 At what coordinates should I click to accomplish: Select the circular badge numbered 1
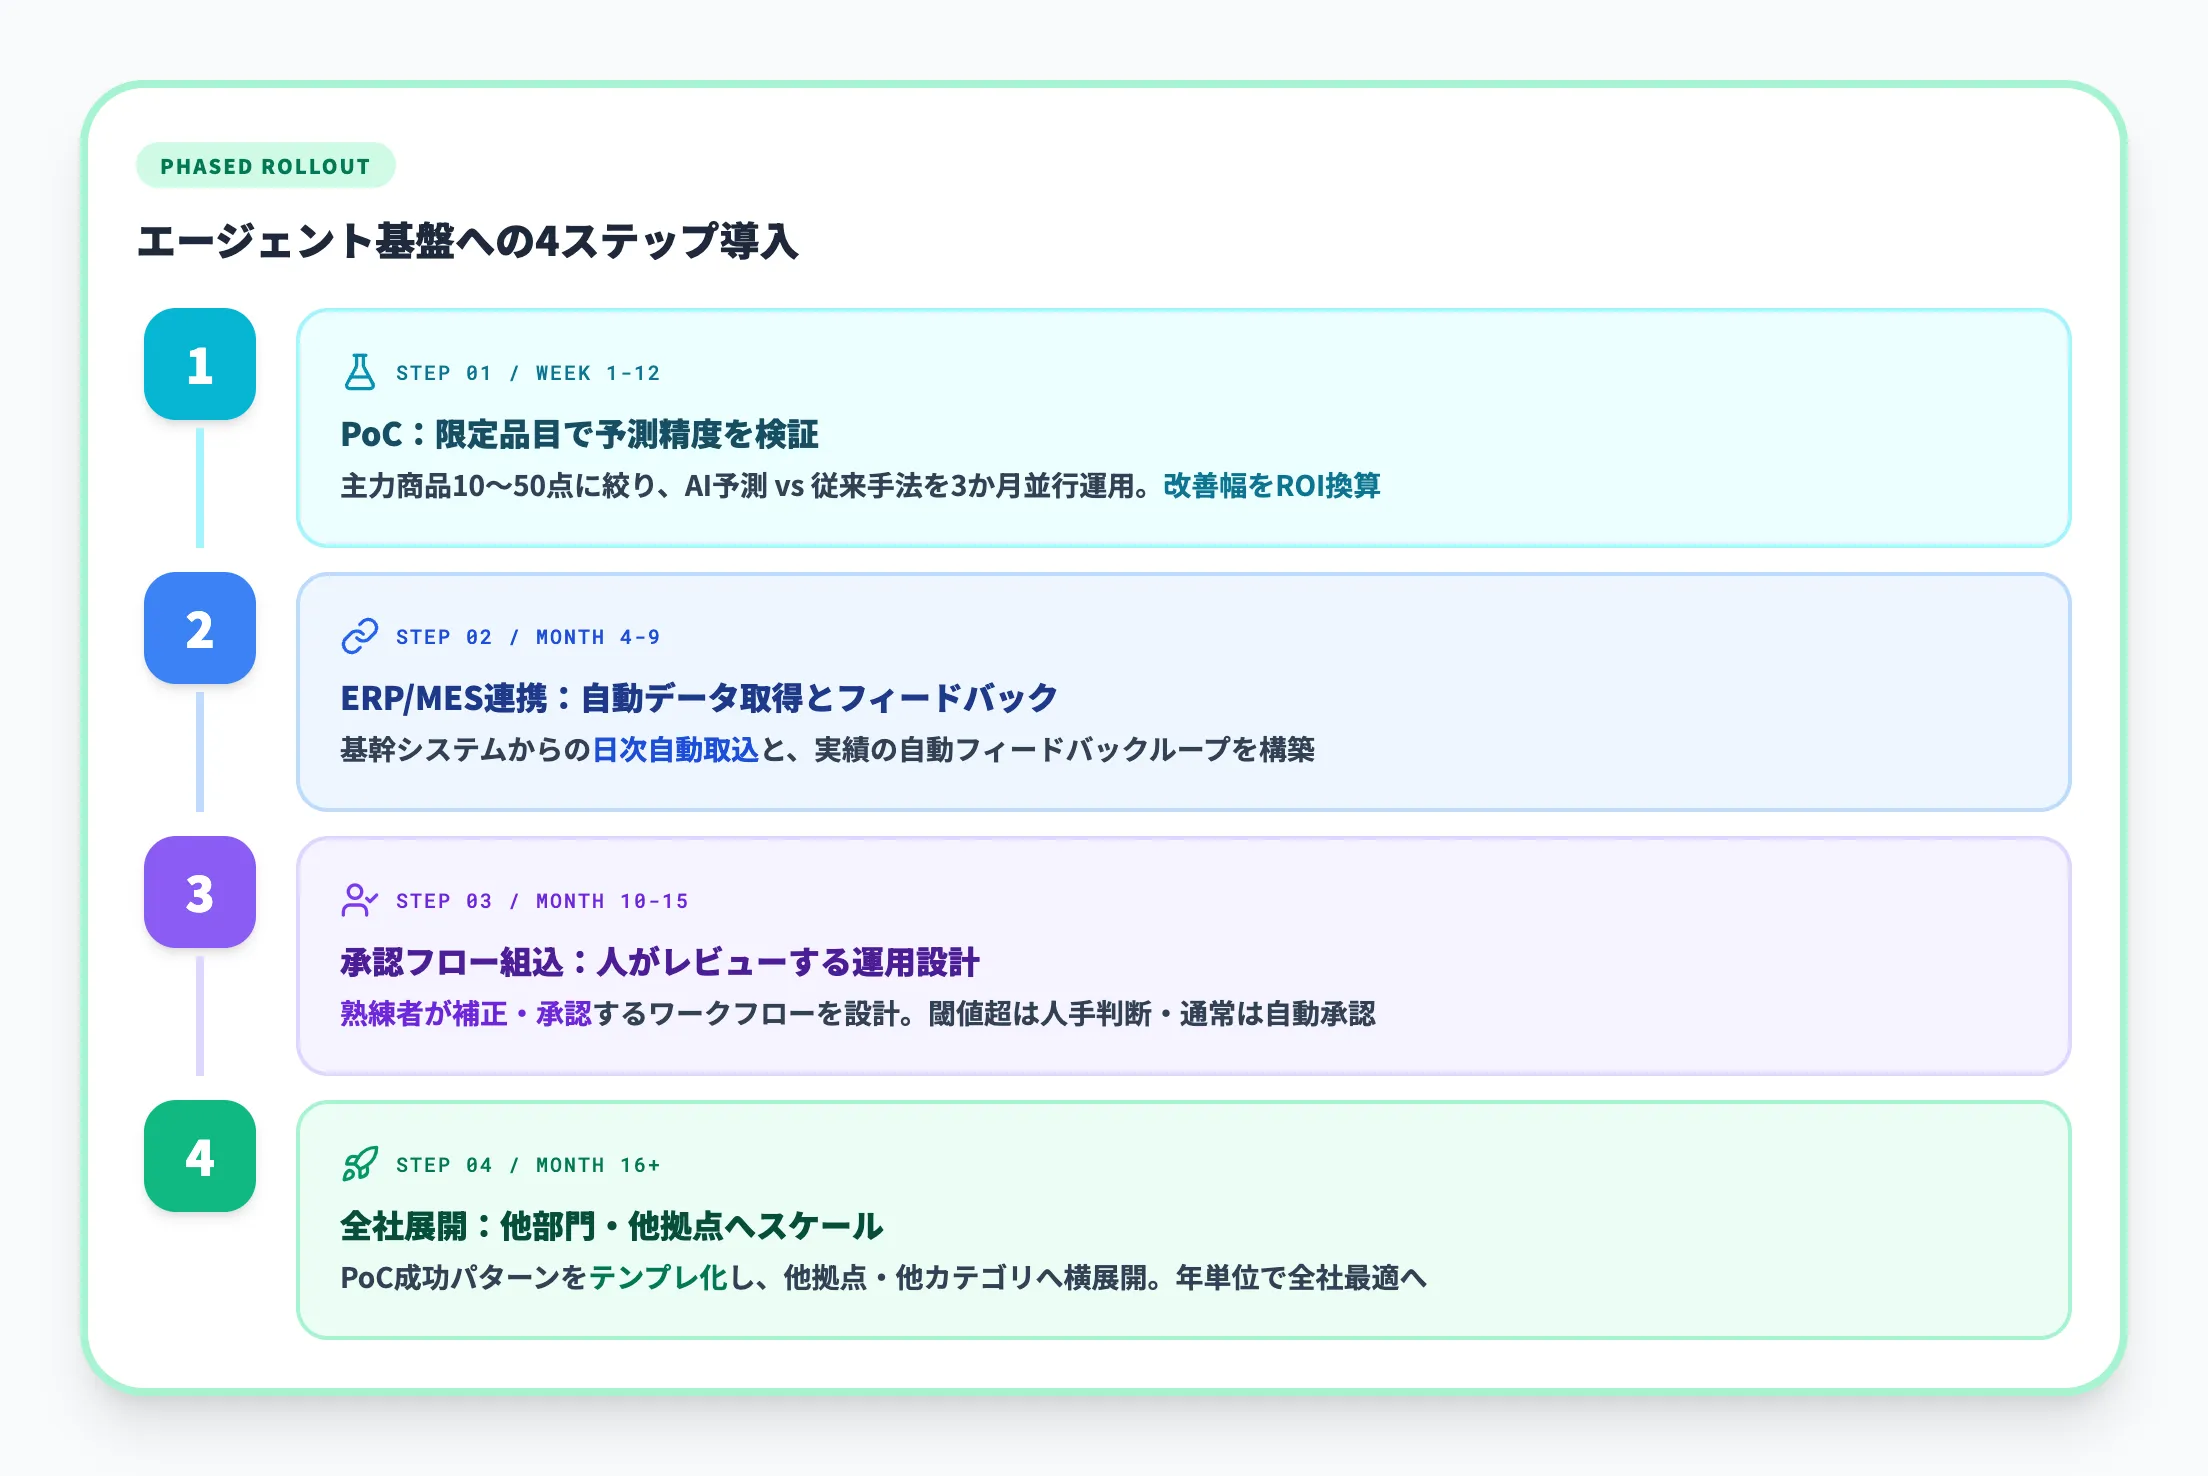click(200, 366)
